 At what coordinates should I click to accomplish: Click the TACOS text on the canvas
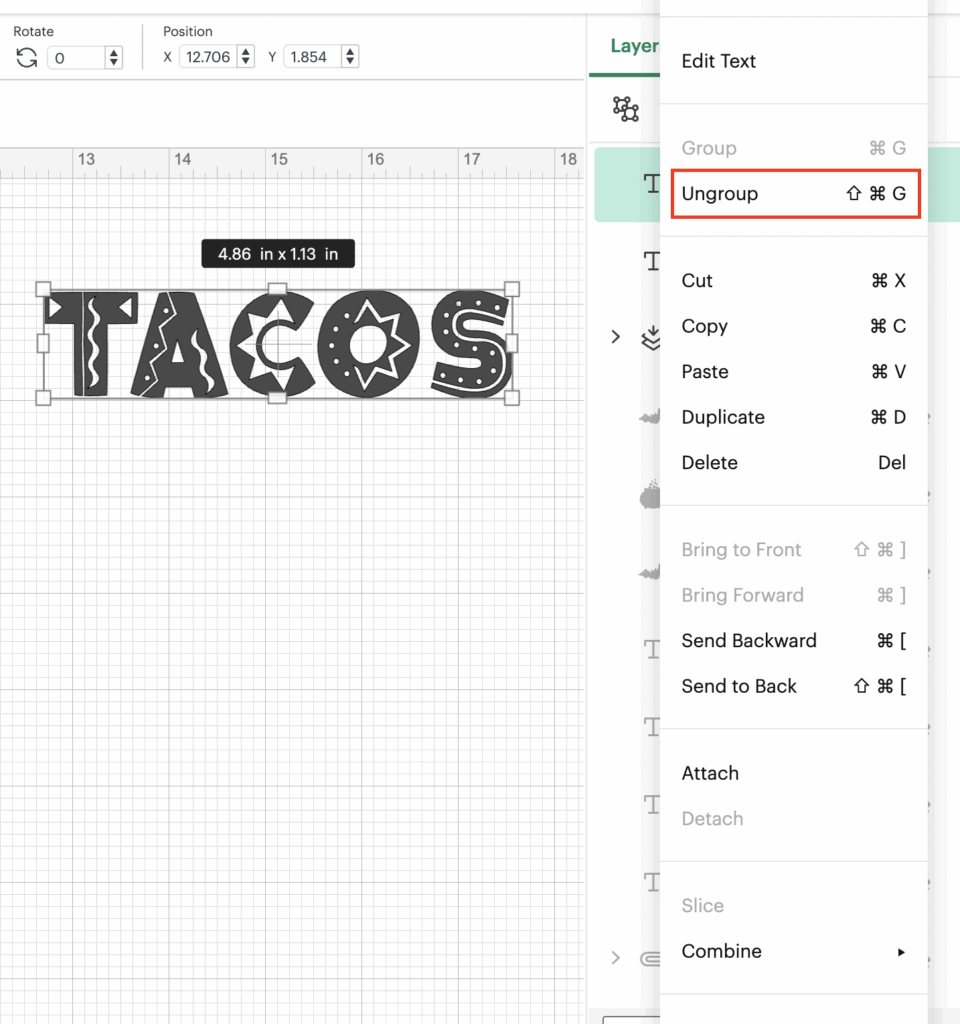click(x=277, y=344)
